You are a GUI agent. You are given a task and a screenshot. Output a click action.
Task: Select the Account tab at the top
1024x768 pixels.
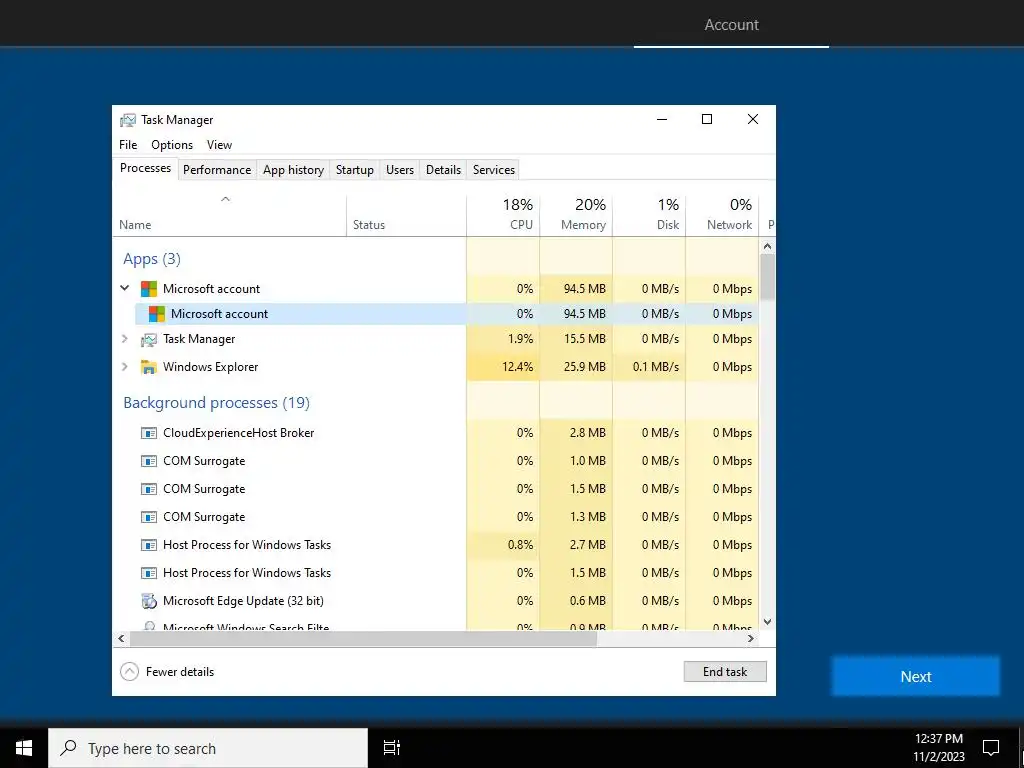[731, 25]
